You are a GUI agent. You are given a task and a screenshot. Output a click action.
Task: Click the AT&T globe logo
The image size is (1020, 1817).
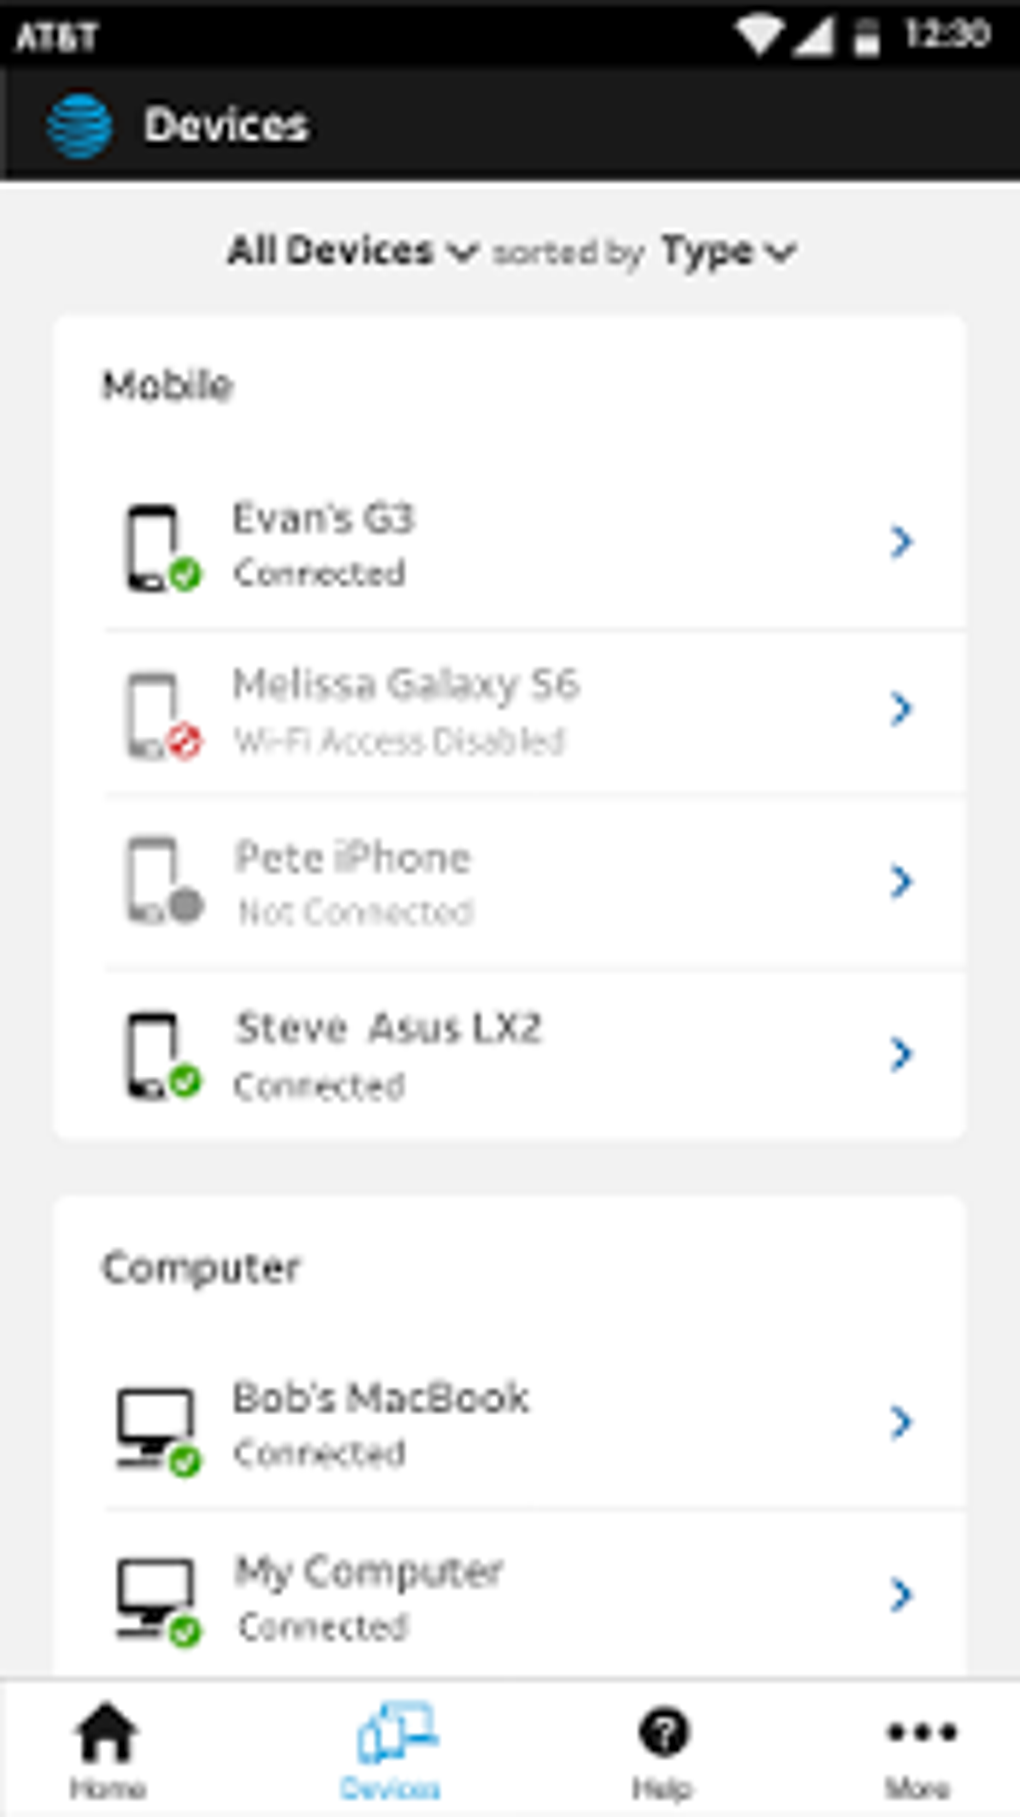click(79, 123)
